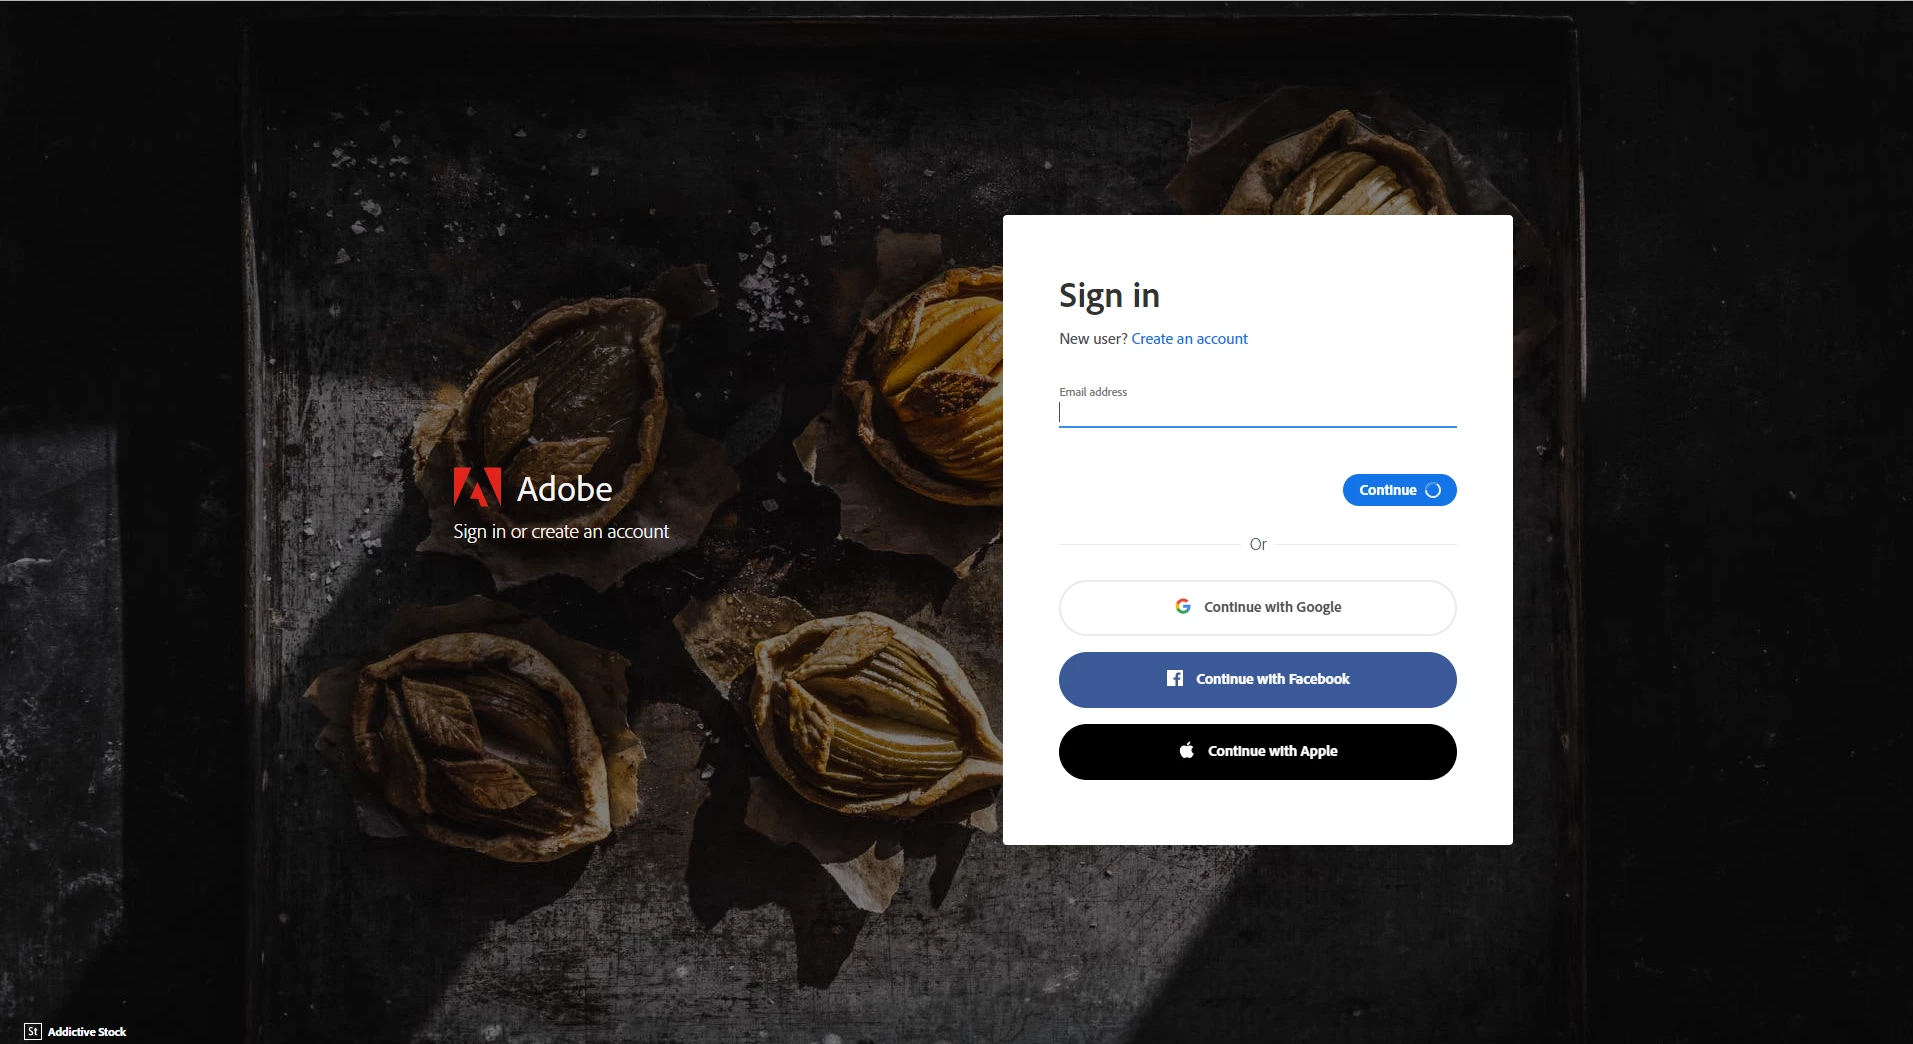Focus the Email address input field
The height and width of the screenshot is (1044, 1913).
click(1258, 413)
